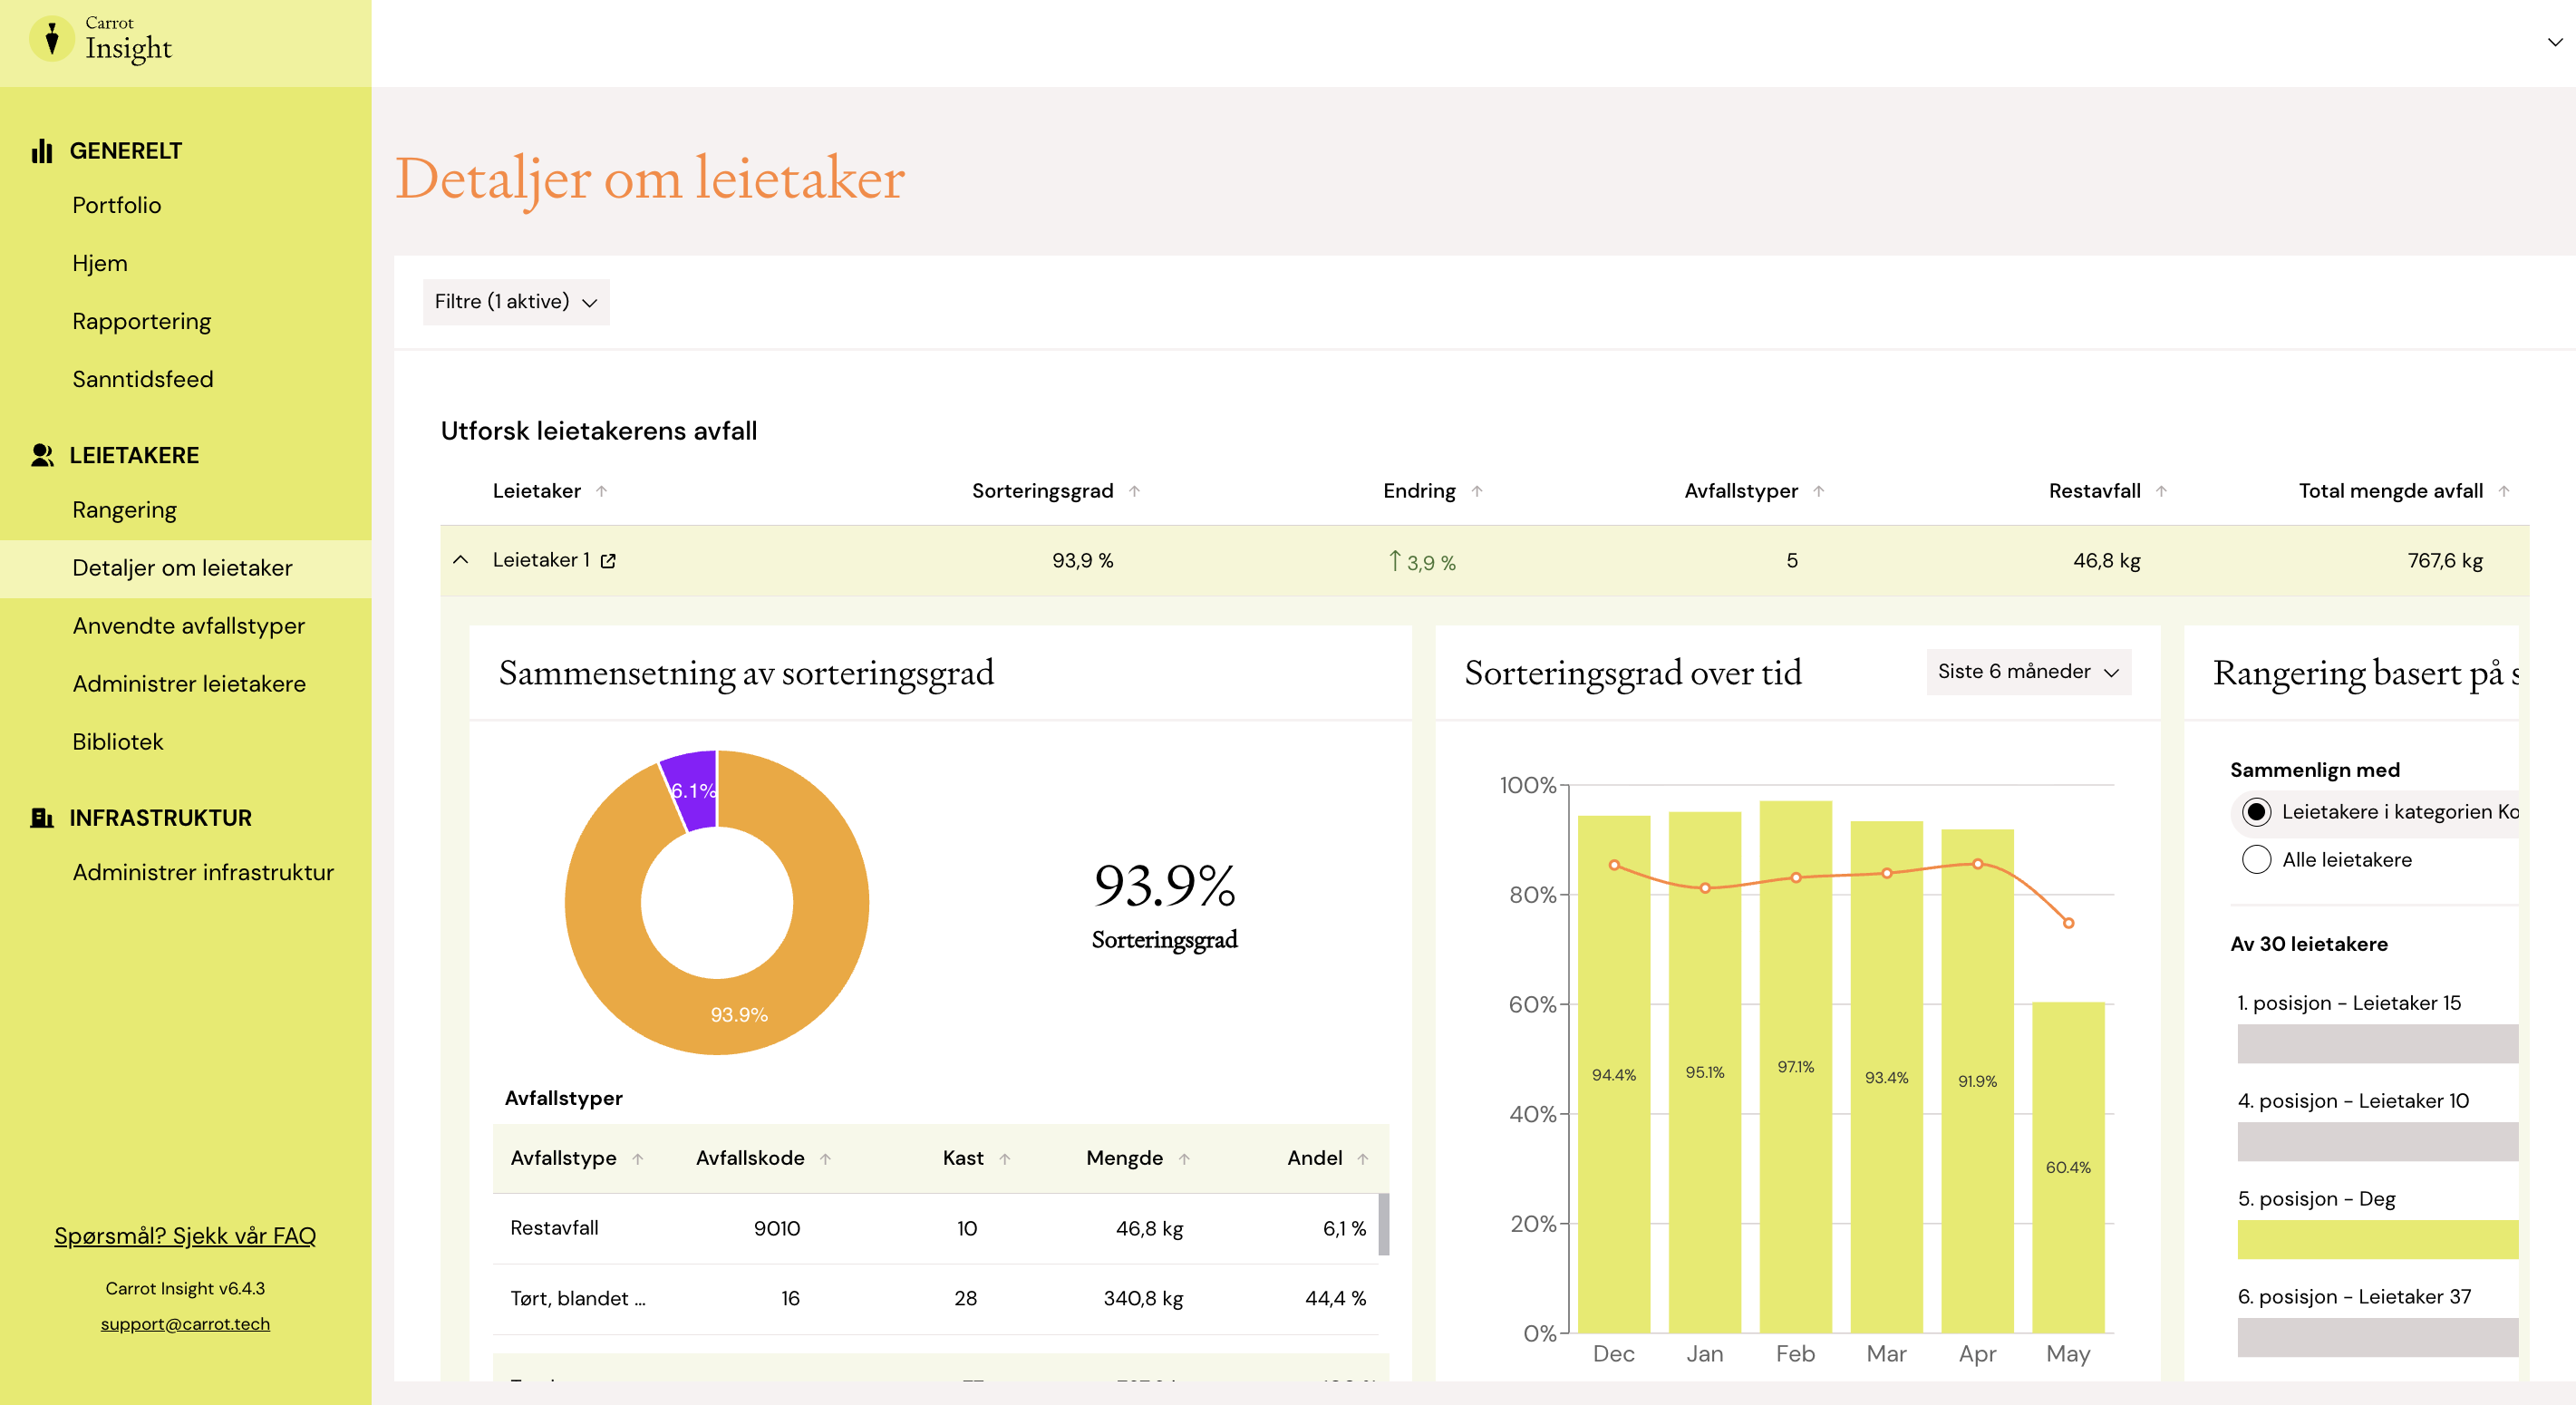Click the purple 6.1% donut slice
Image resolution: width=2576 pixels, height=1405 pixels.
coord(692,789)
